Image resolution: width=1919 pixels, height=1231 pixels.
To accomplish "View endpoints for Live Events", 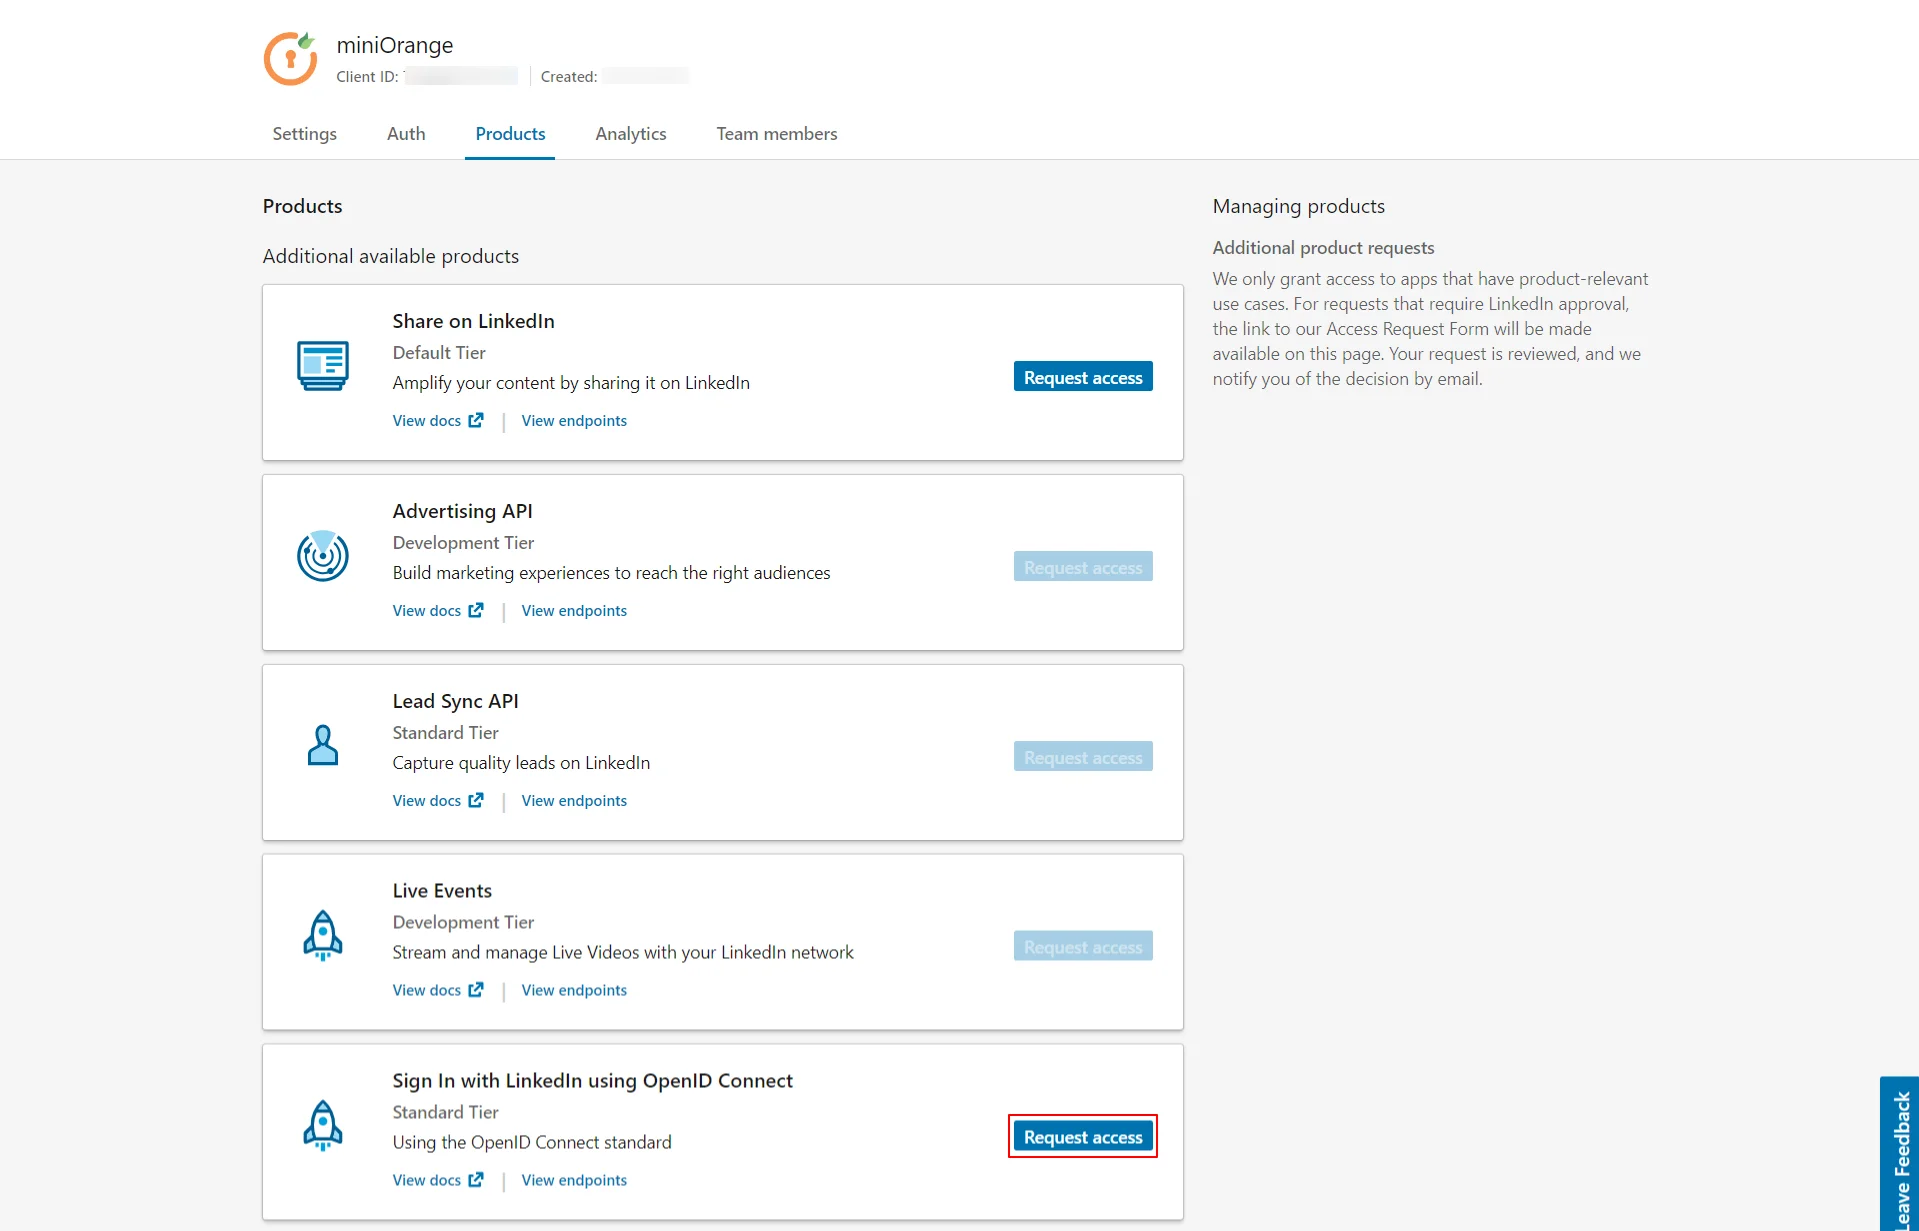I will tap(574, 990).
